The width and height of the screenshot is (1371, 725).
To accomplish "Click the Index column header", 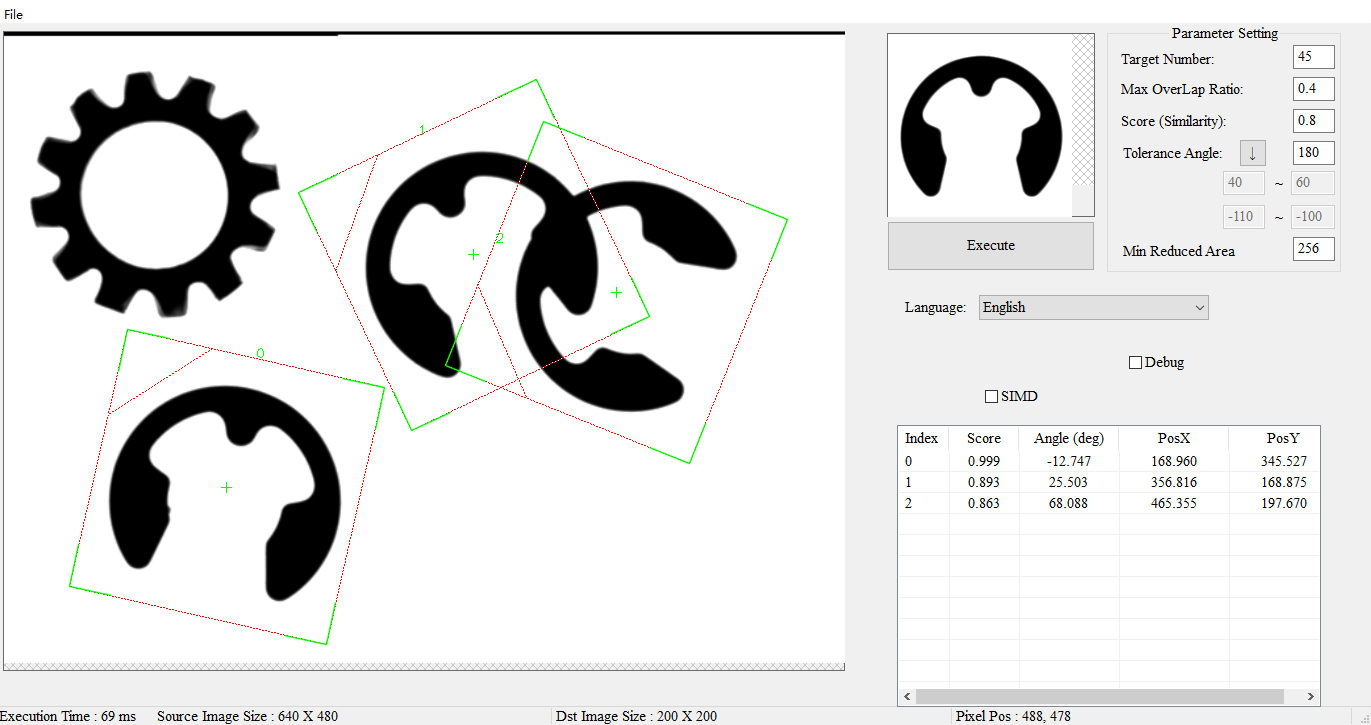I will [923, 438].
